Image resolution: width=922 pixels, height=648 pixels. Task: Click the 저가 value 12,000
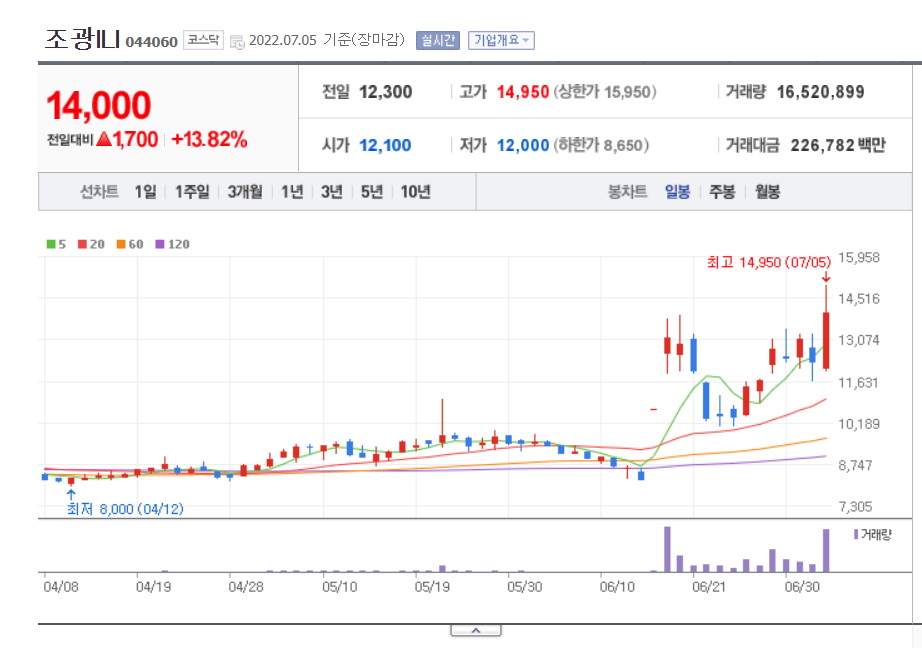click(x=523, y=145)
